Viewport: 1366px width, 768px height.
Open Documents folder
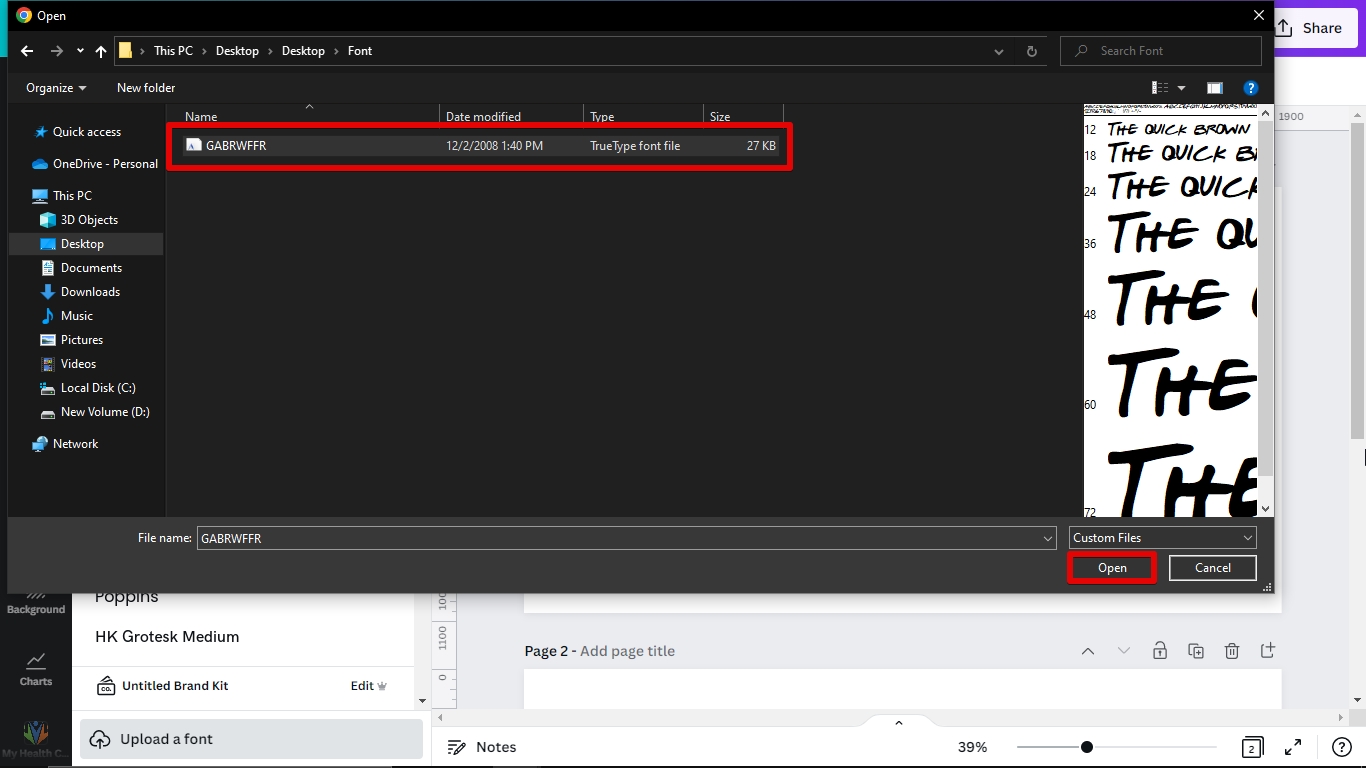[x=91, y=268]
